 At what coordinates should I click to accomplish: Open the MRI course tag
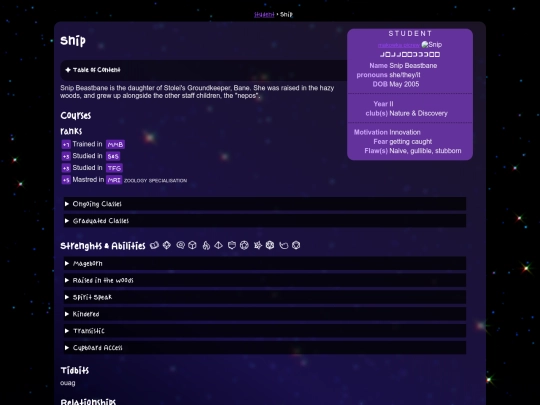[x=114, y=180]
